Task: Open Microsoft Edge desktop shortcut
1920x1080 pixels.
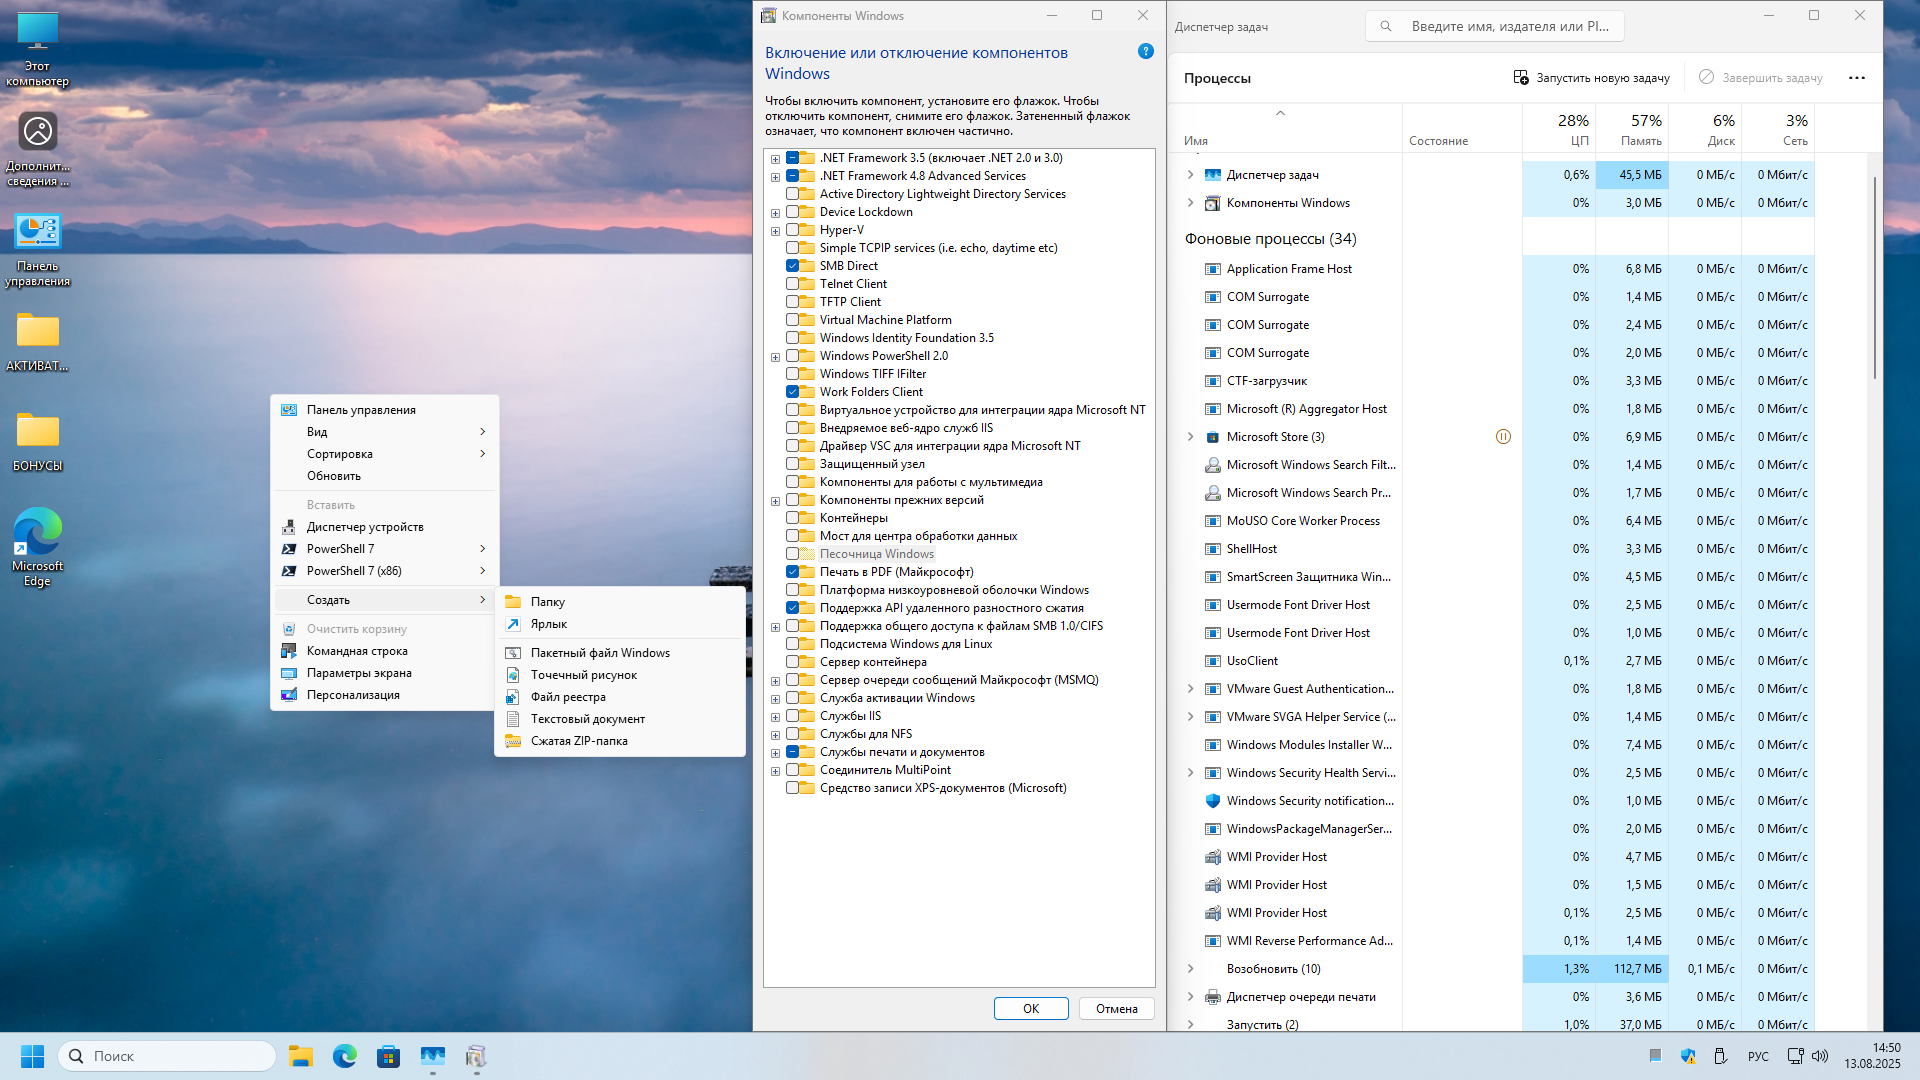Action: point(38,547)
